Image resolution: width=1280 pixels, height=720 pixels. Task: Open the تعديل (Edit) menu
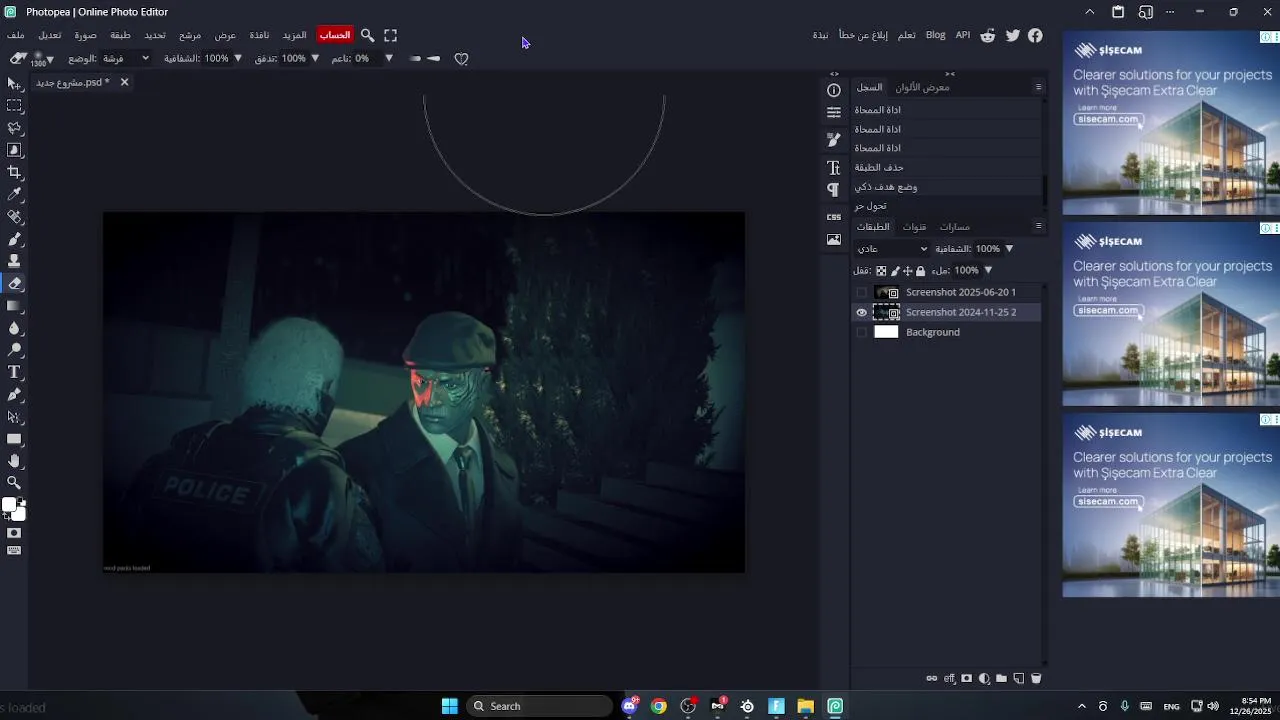click(x=50, y=35)
